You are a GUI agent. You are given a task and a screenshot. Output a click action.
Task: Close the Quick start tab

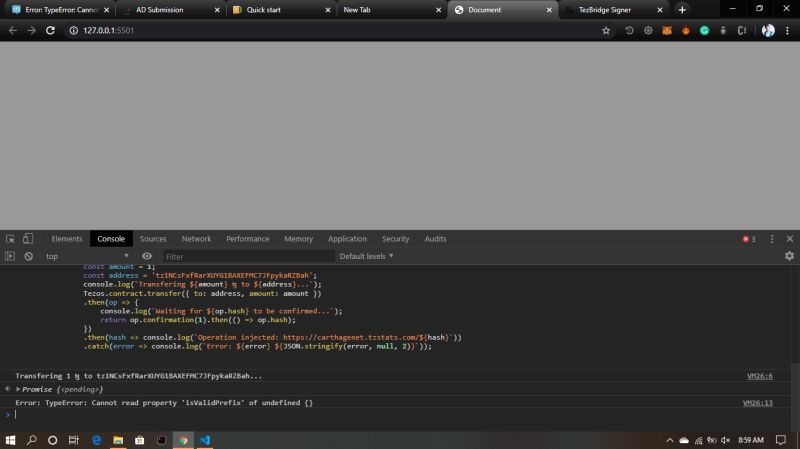click(328, 10)
